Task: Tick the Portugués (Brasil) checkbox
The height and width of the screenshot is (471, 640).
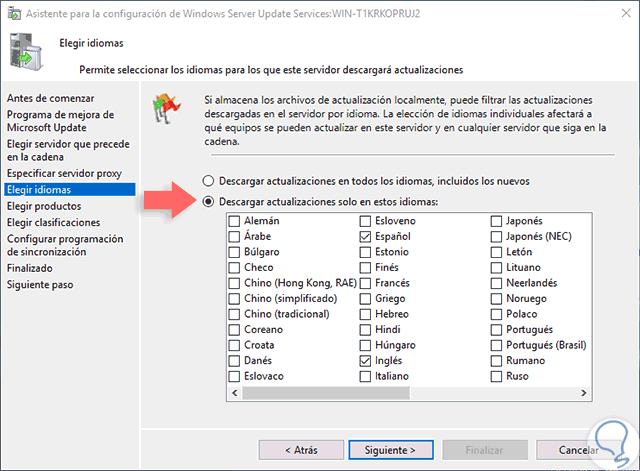Action: (496, 345)
